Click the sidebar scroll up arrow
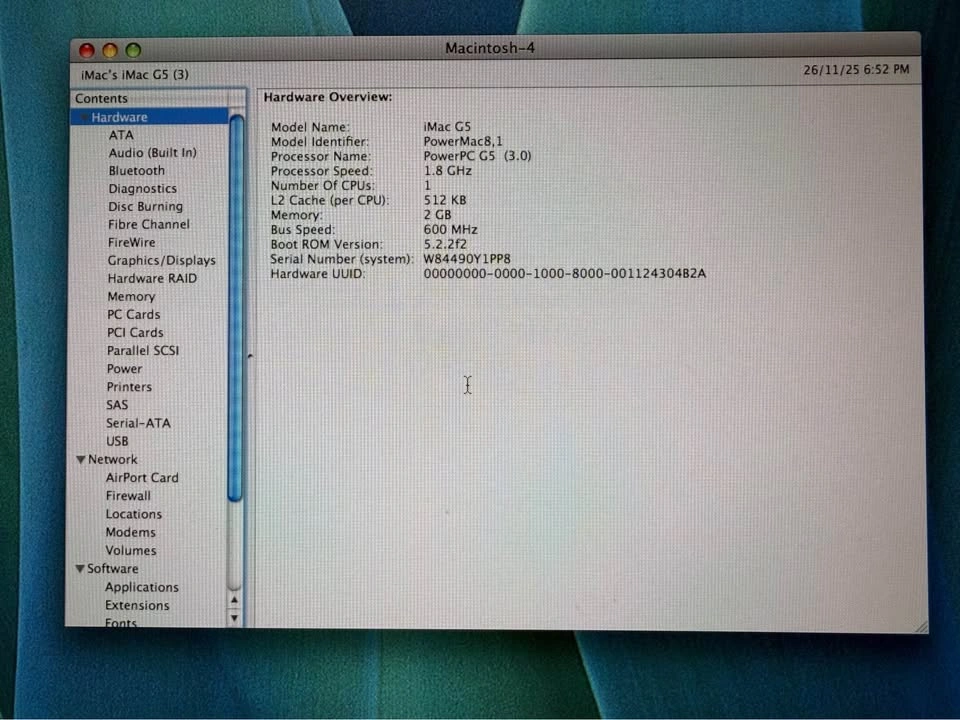The width and height of the screenshot is (960, 720). [234, 601]
